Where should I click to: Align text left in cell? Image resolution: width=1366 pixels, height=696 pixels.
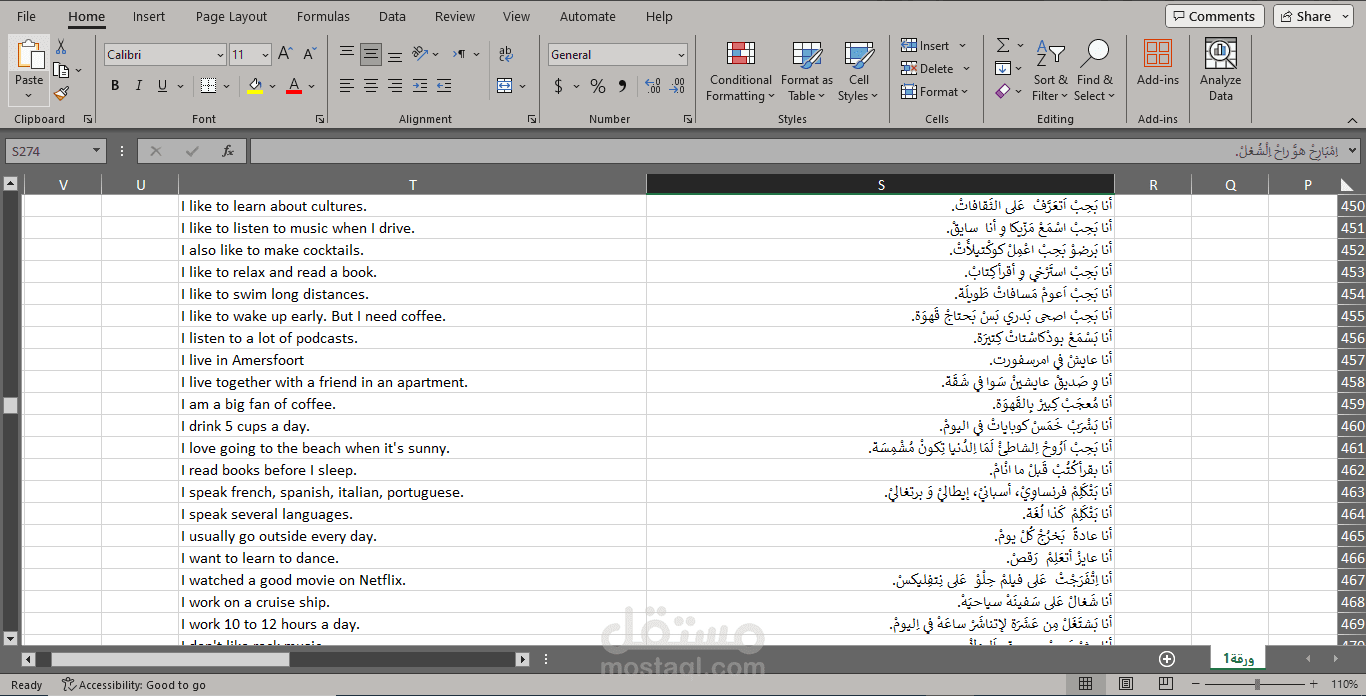pyautogui.click(x=347, y=86)
